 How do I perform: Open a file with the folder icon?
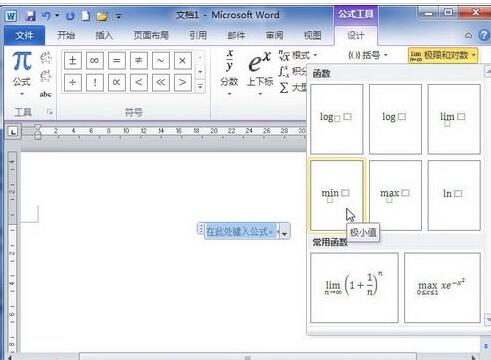click(103, 16)
